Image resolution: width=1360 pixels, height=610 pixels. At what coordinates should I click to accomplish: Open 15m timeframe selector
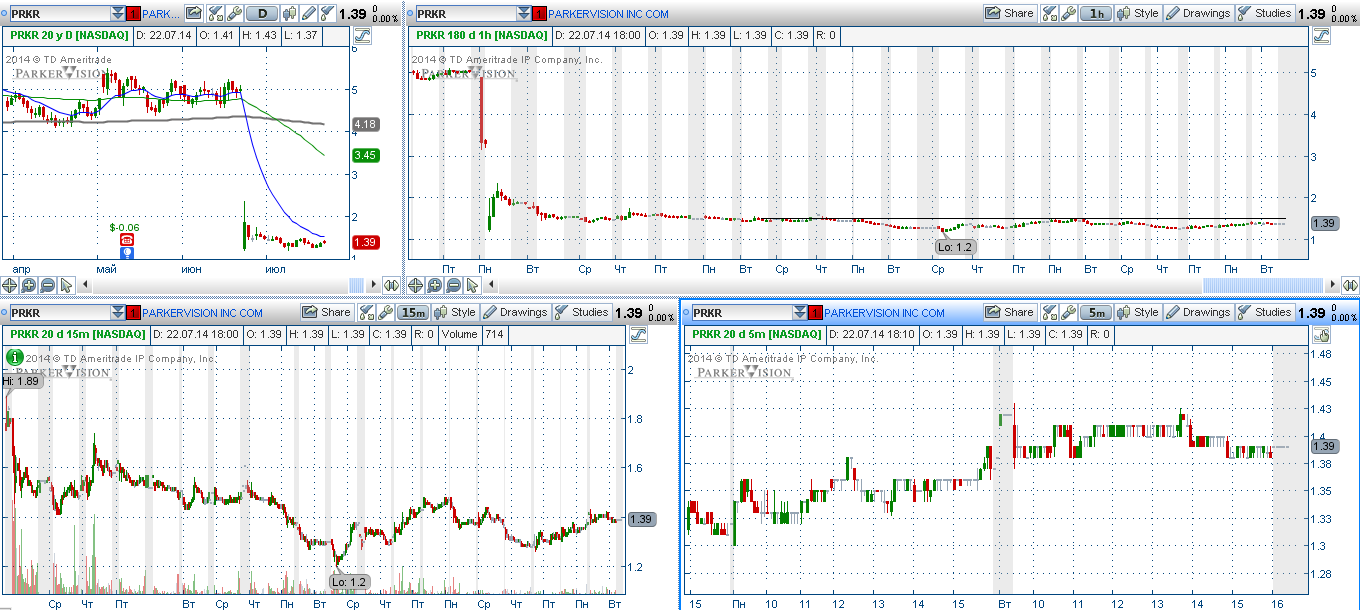pos(414,313)
